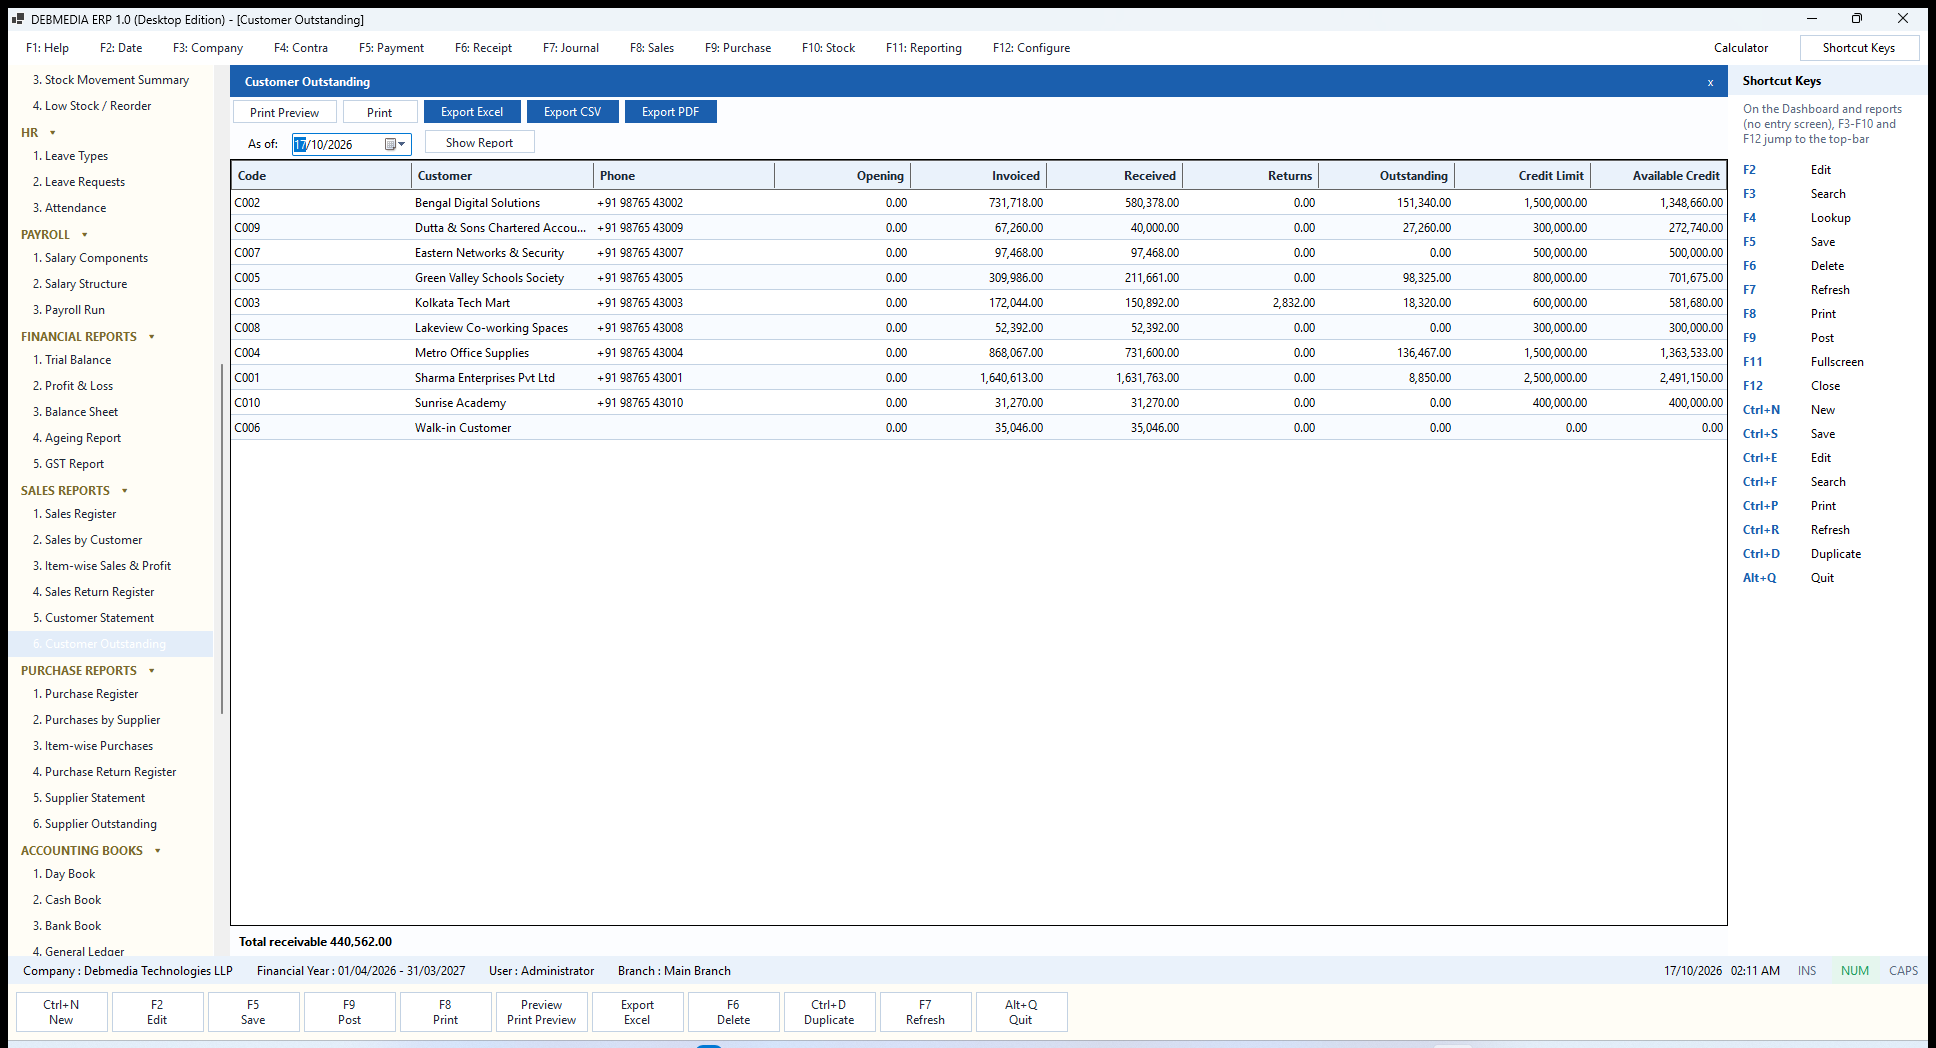Click the Ctrl+D Duplicate bottom button
Screen dimensions: 1936x1048
(829, 1012)
